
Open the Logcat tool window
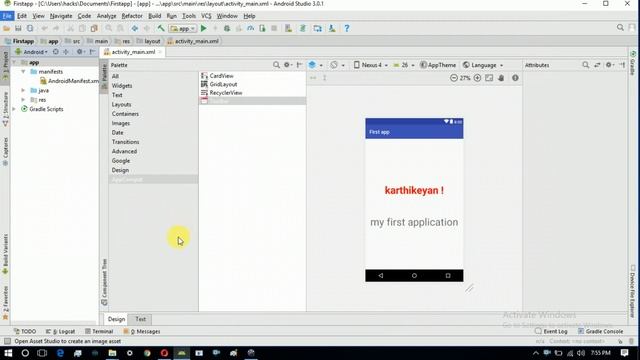click(x=60, y=331)
